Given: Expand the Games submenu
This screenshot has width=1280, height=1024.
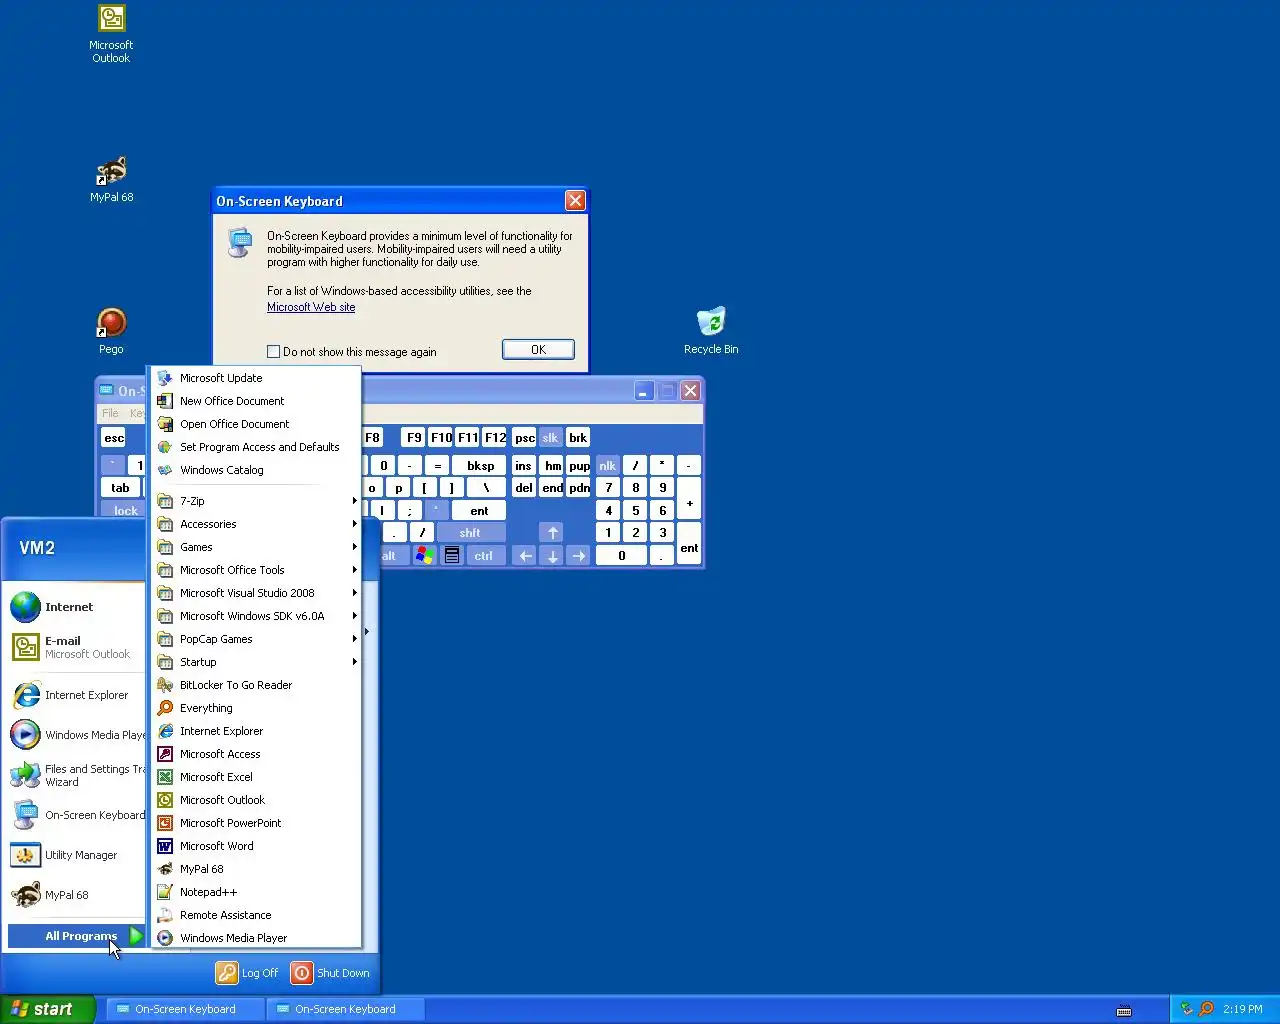Looking at the screenshot, I should point(256,547).
